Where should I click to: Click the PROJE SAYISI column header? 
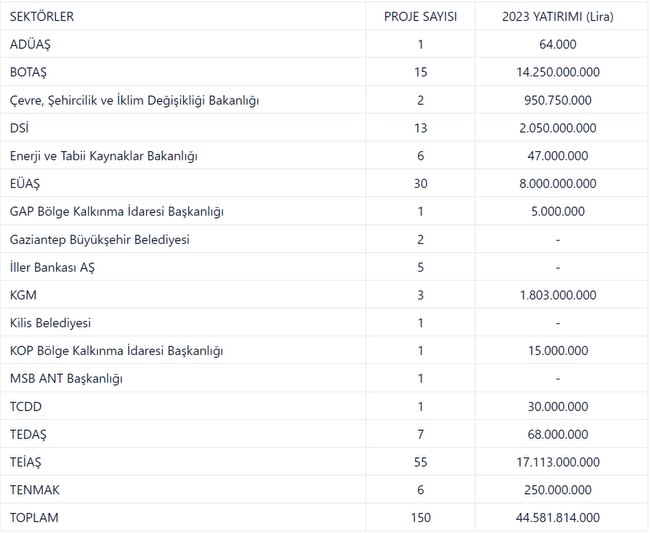[x=420, y=17]
